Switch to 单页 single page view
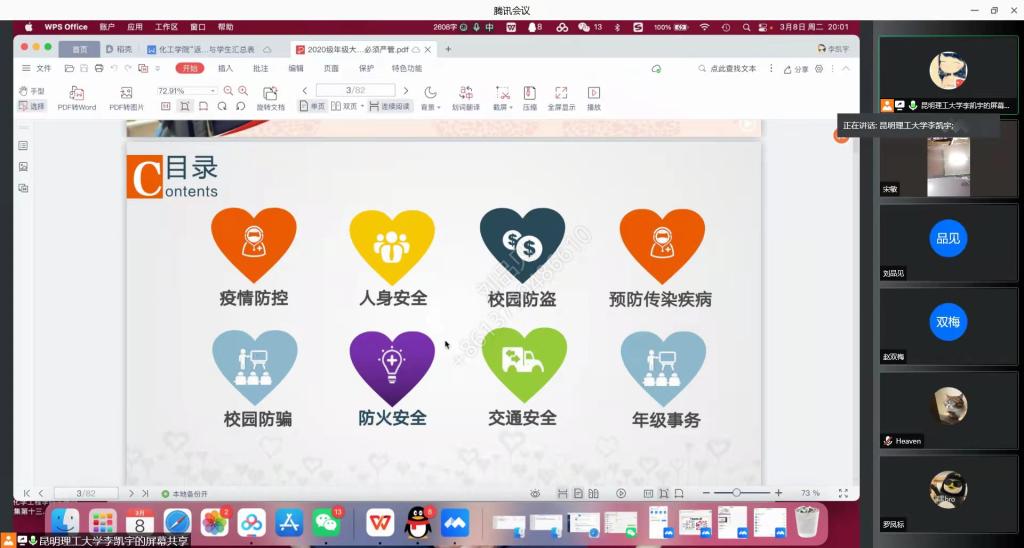Screen dimensions: 1024x548 coord(313,106)
